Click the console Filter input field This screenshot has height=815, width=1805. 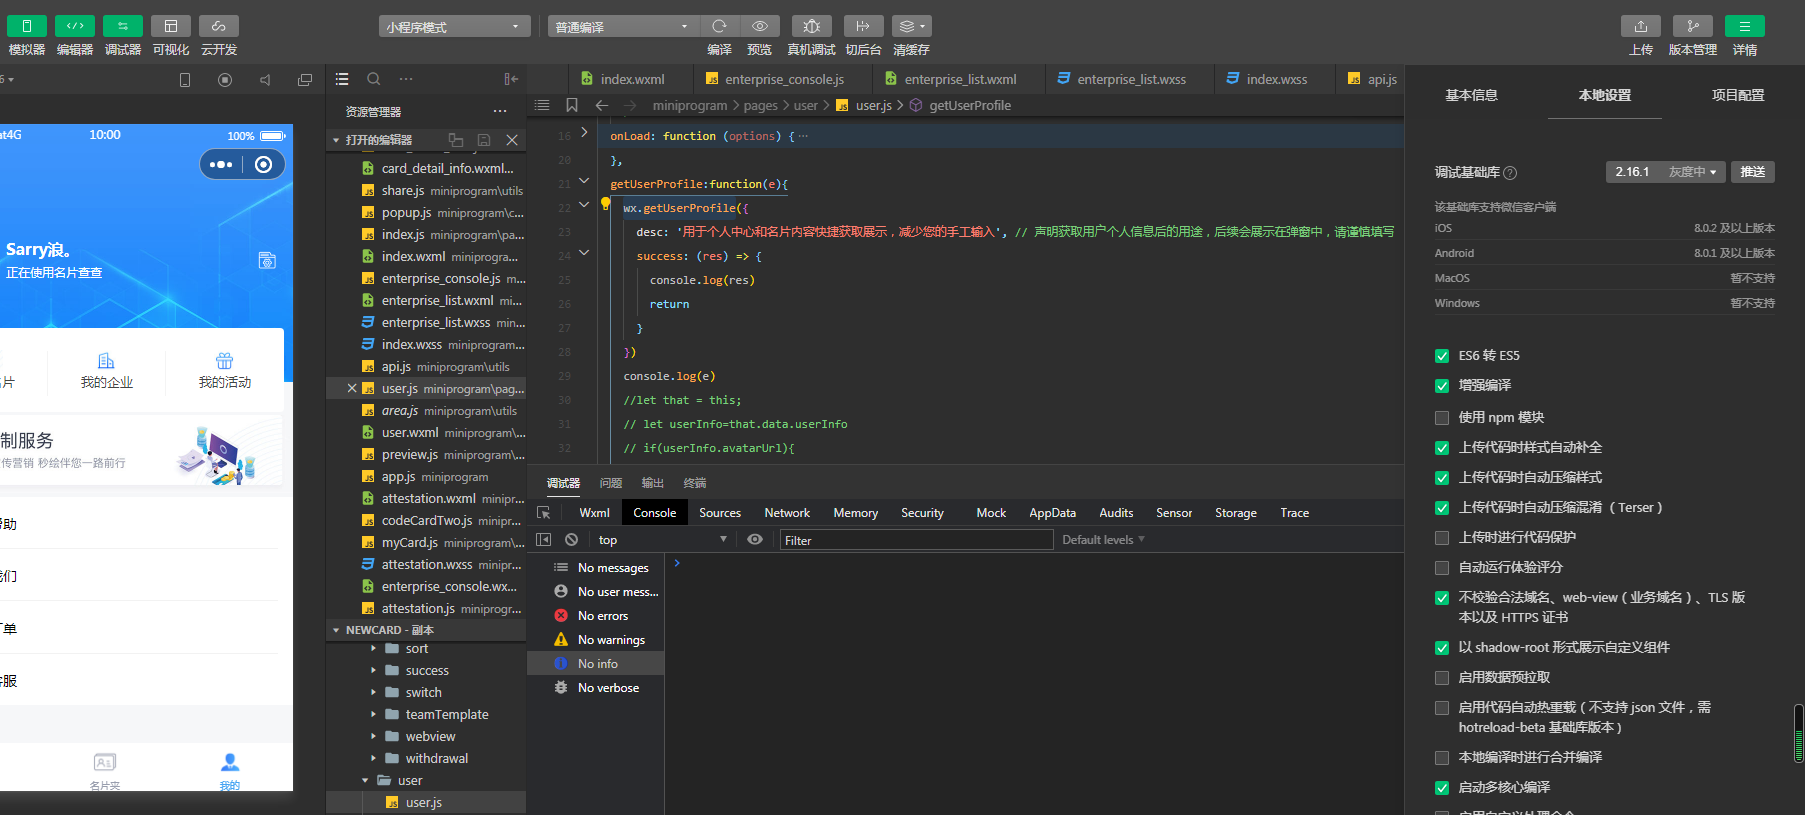point(915,540)
